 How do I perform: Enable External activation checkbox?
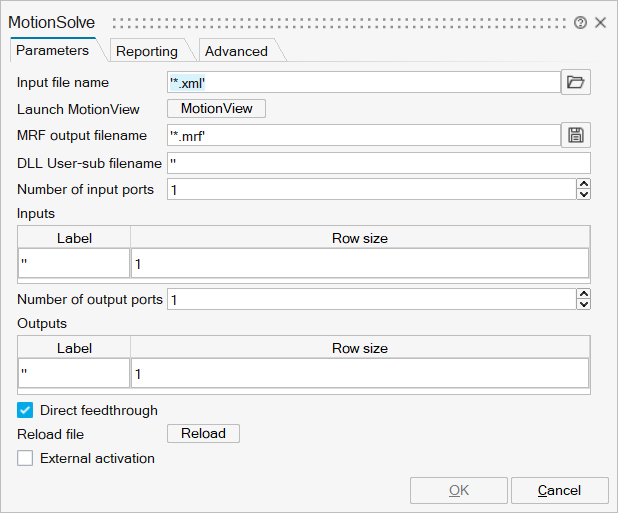[x=26, y=458]
